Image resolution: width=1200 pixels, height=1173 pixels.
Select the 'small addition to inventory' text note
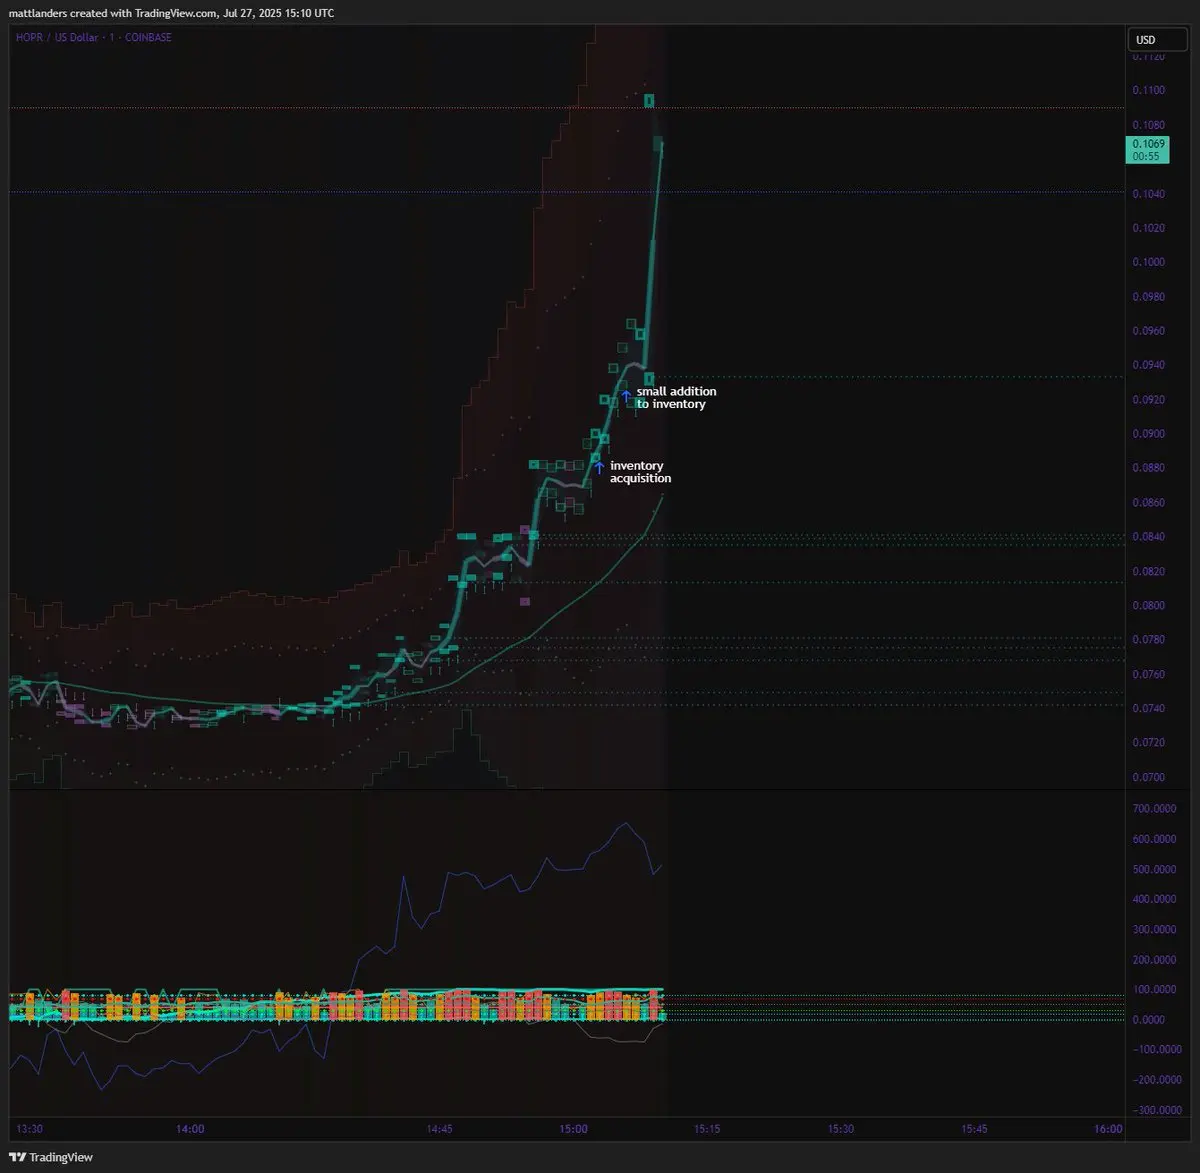point(676,397)
